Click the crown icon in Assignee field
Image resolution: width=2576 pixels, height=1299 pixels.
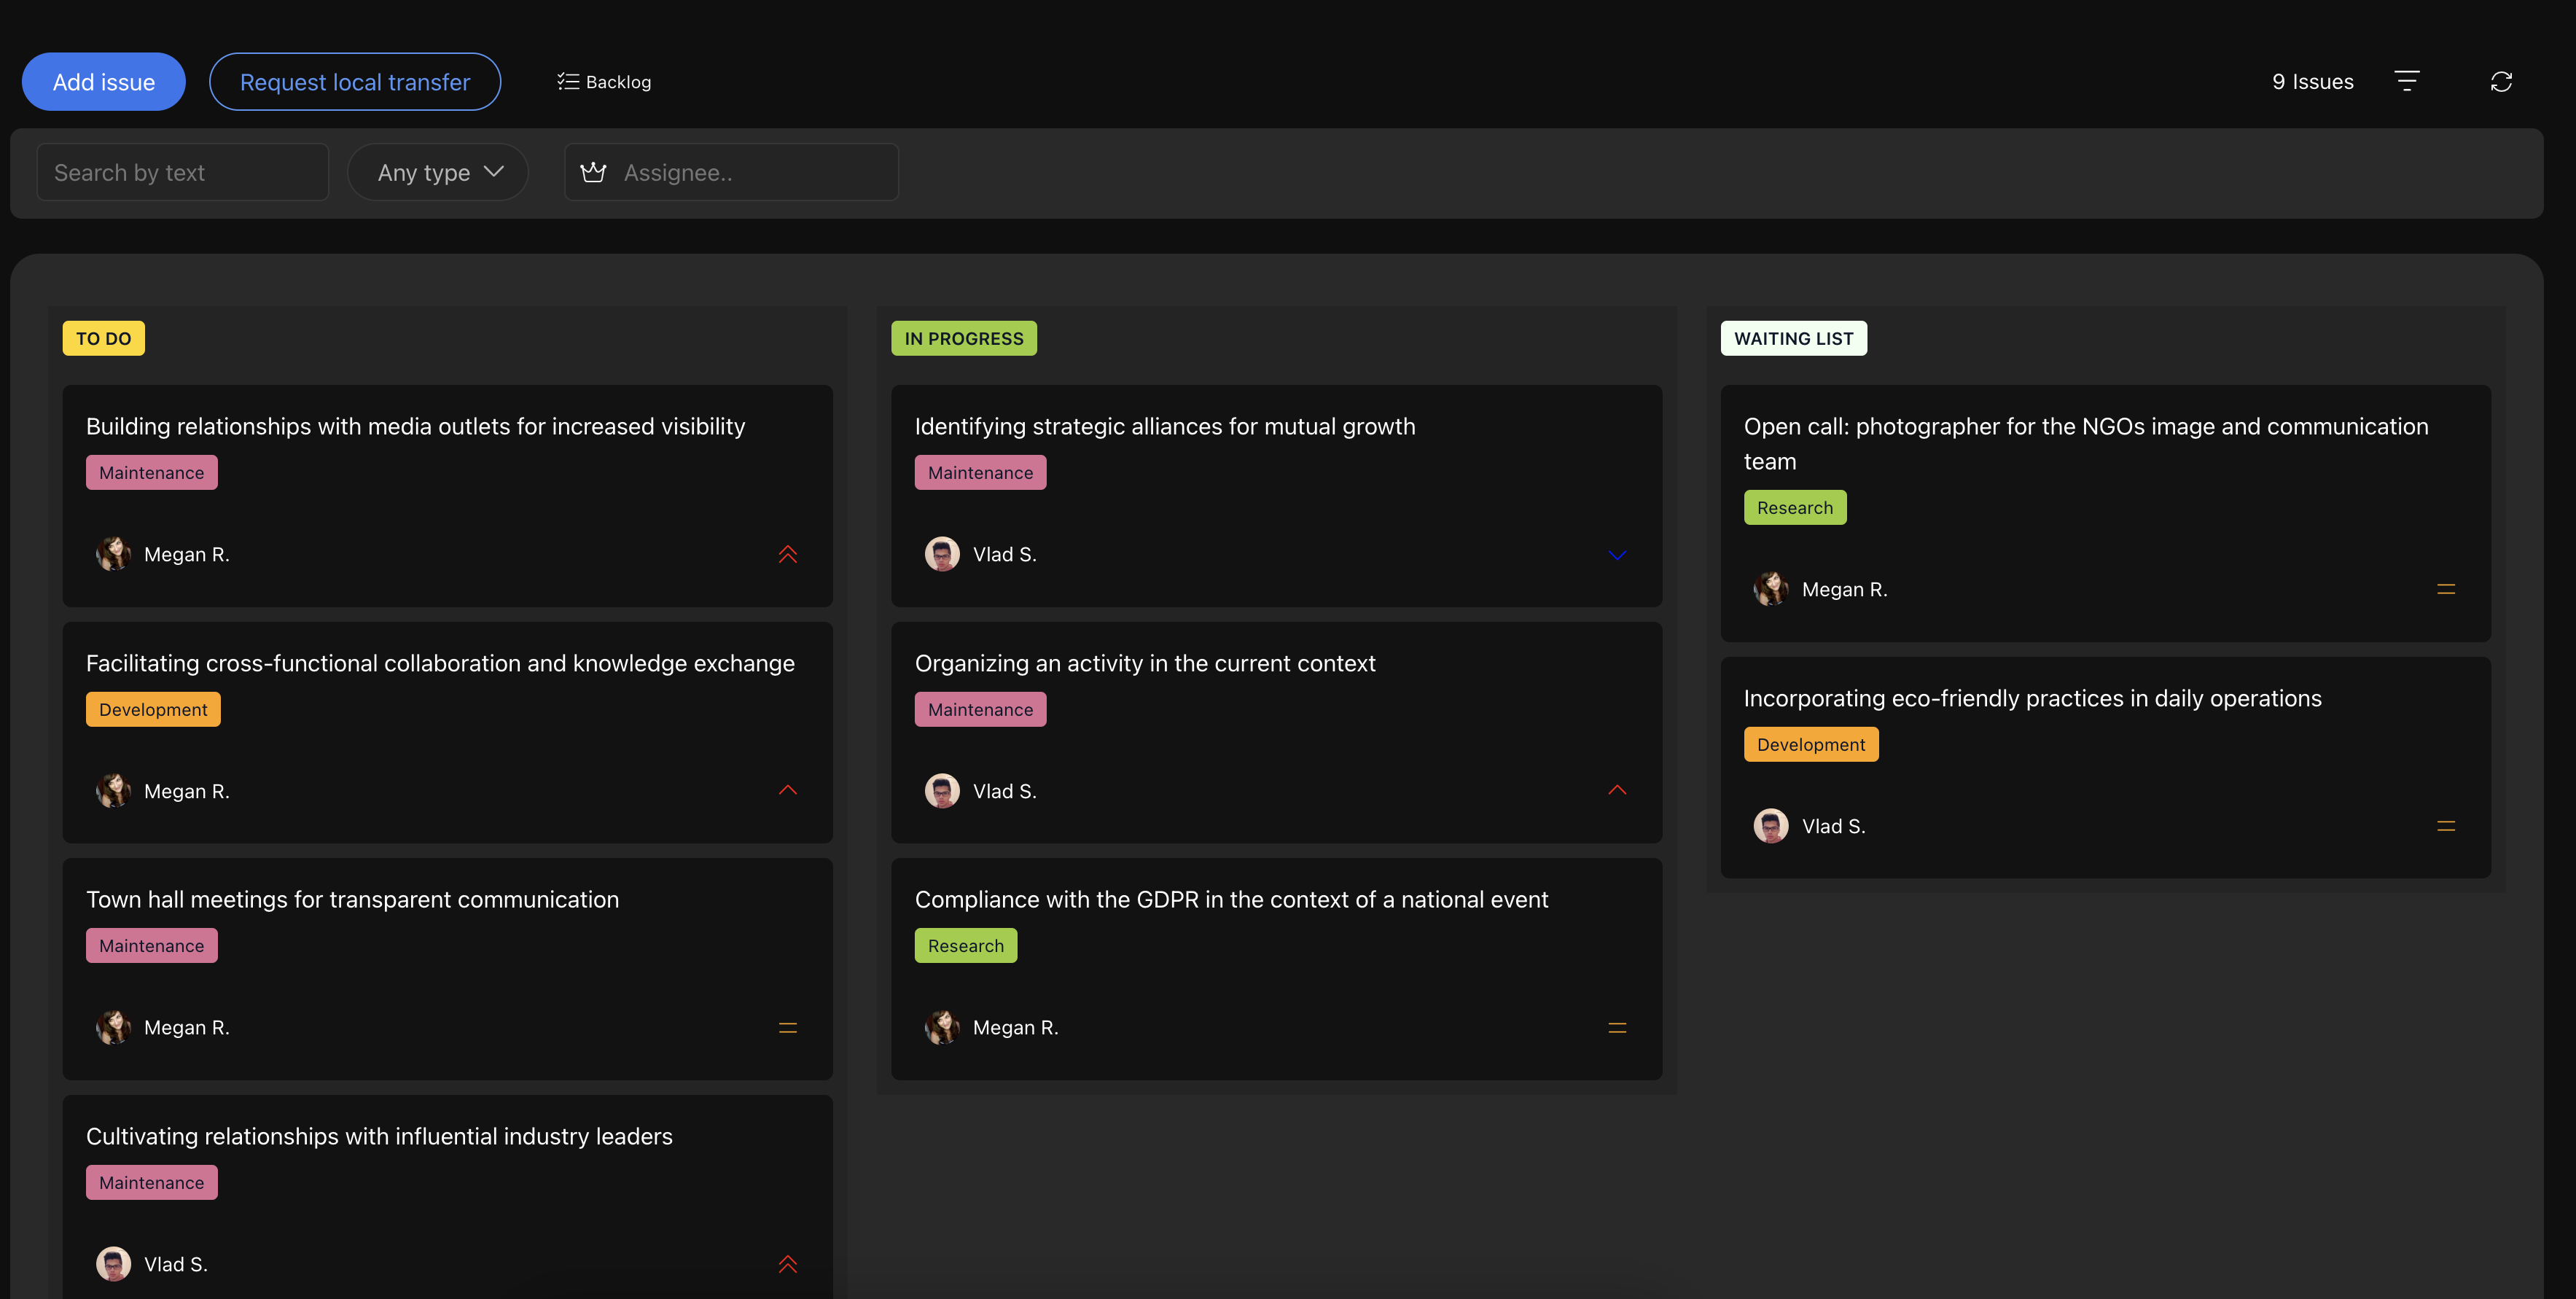(593, 172)
